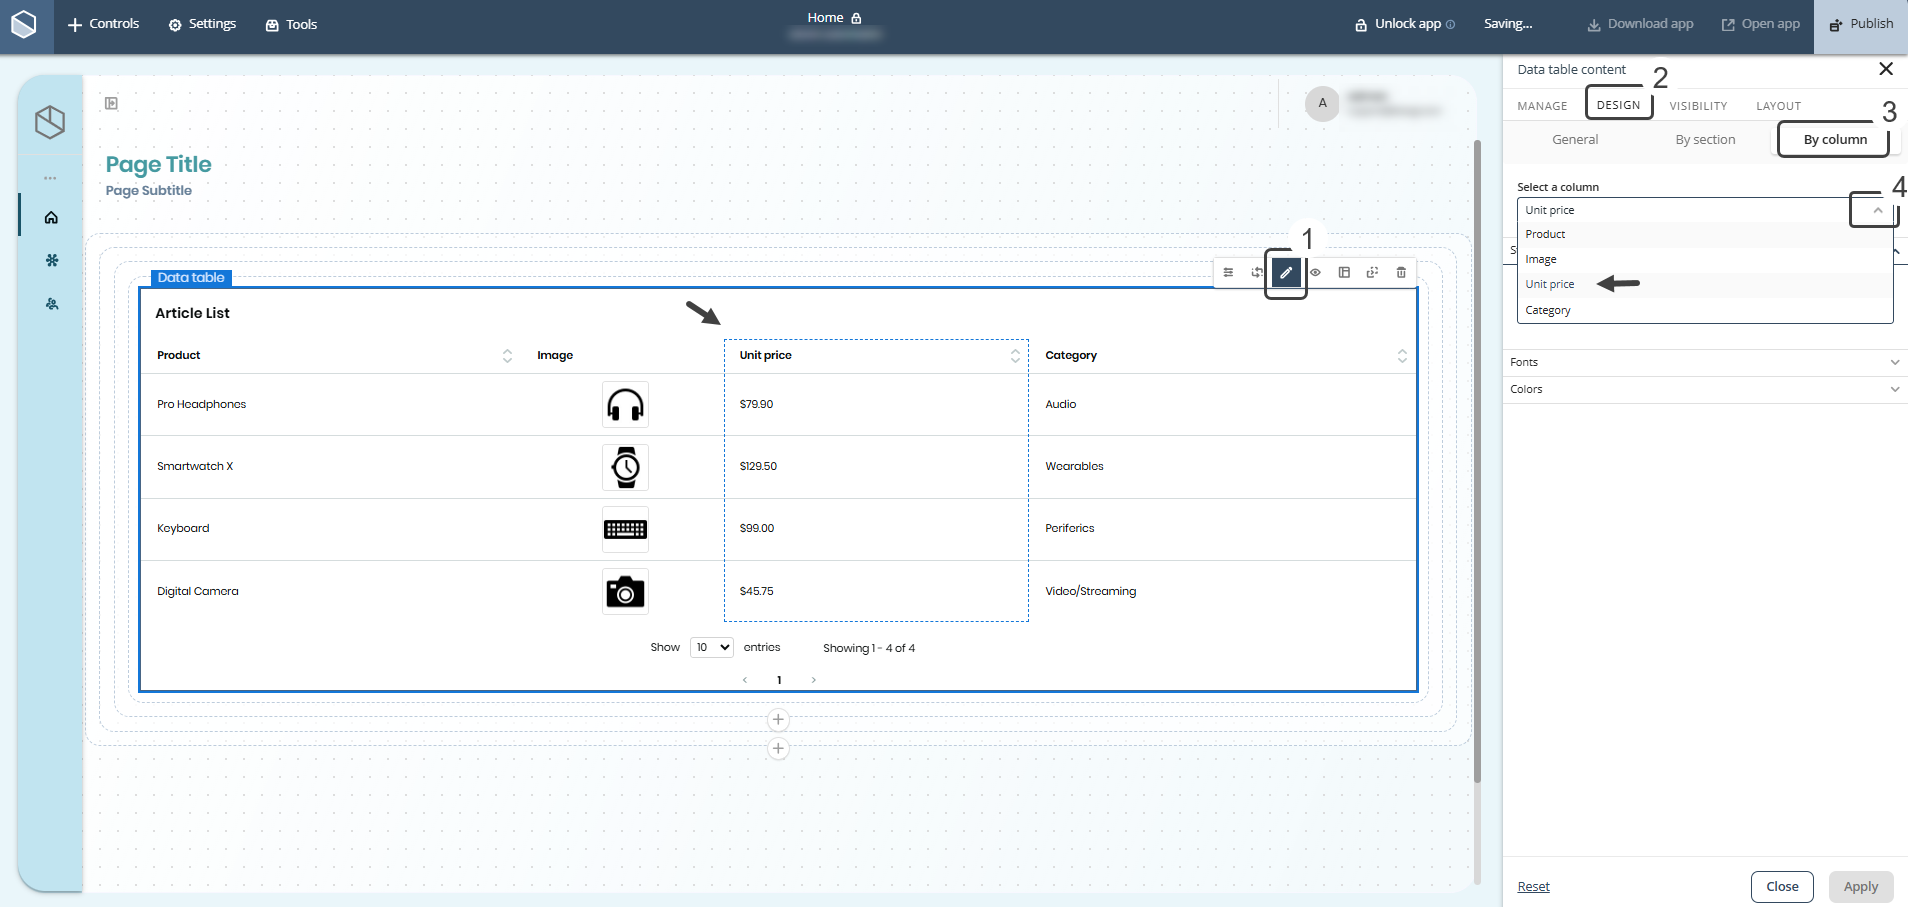Click the Home icon in the left sidebar

(51, 217)
